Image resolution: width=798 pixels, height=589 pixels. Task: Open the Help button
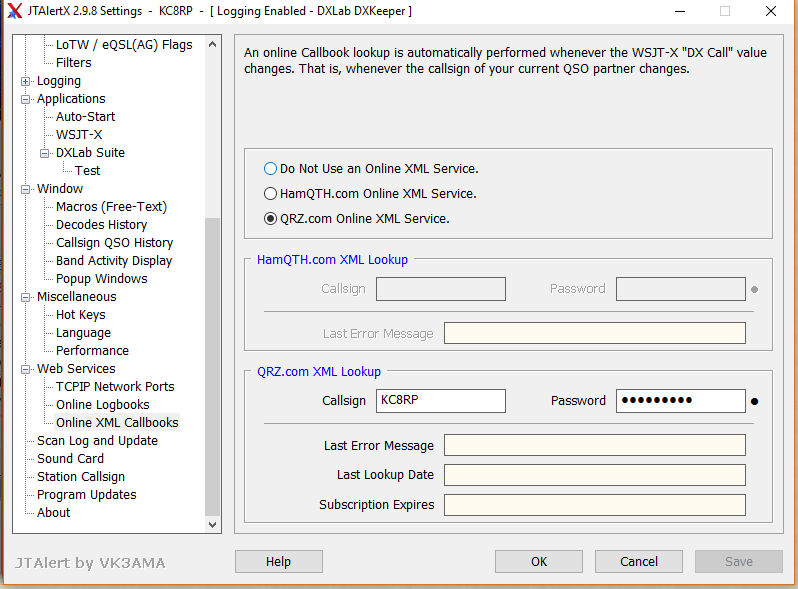click(x=278, y=562)
